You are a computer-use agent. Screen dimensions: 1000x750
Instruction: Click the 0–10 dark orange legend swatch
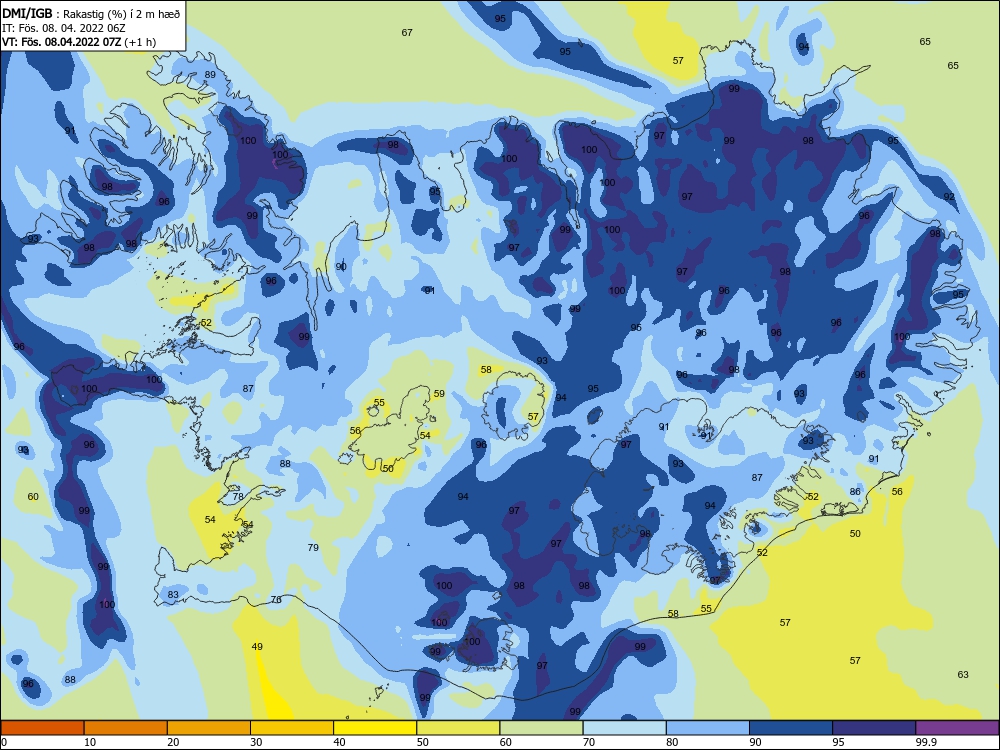42,728
